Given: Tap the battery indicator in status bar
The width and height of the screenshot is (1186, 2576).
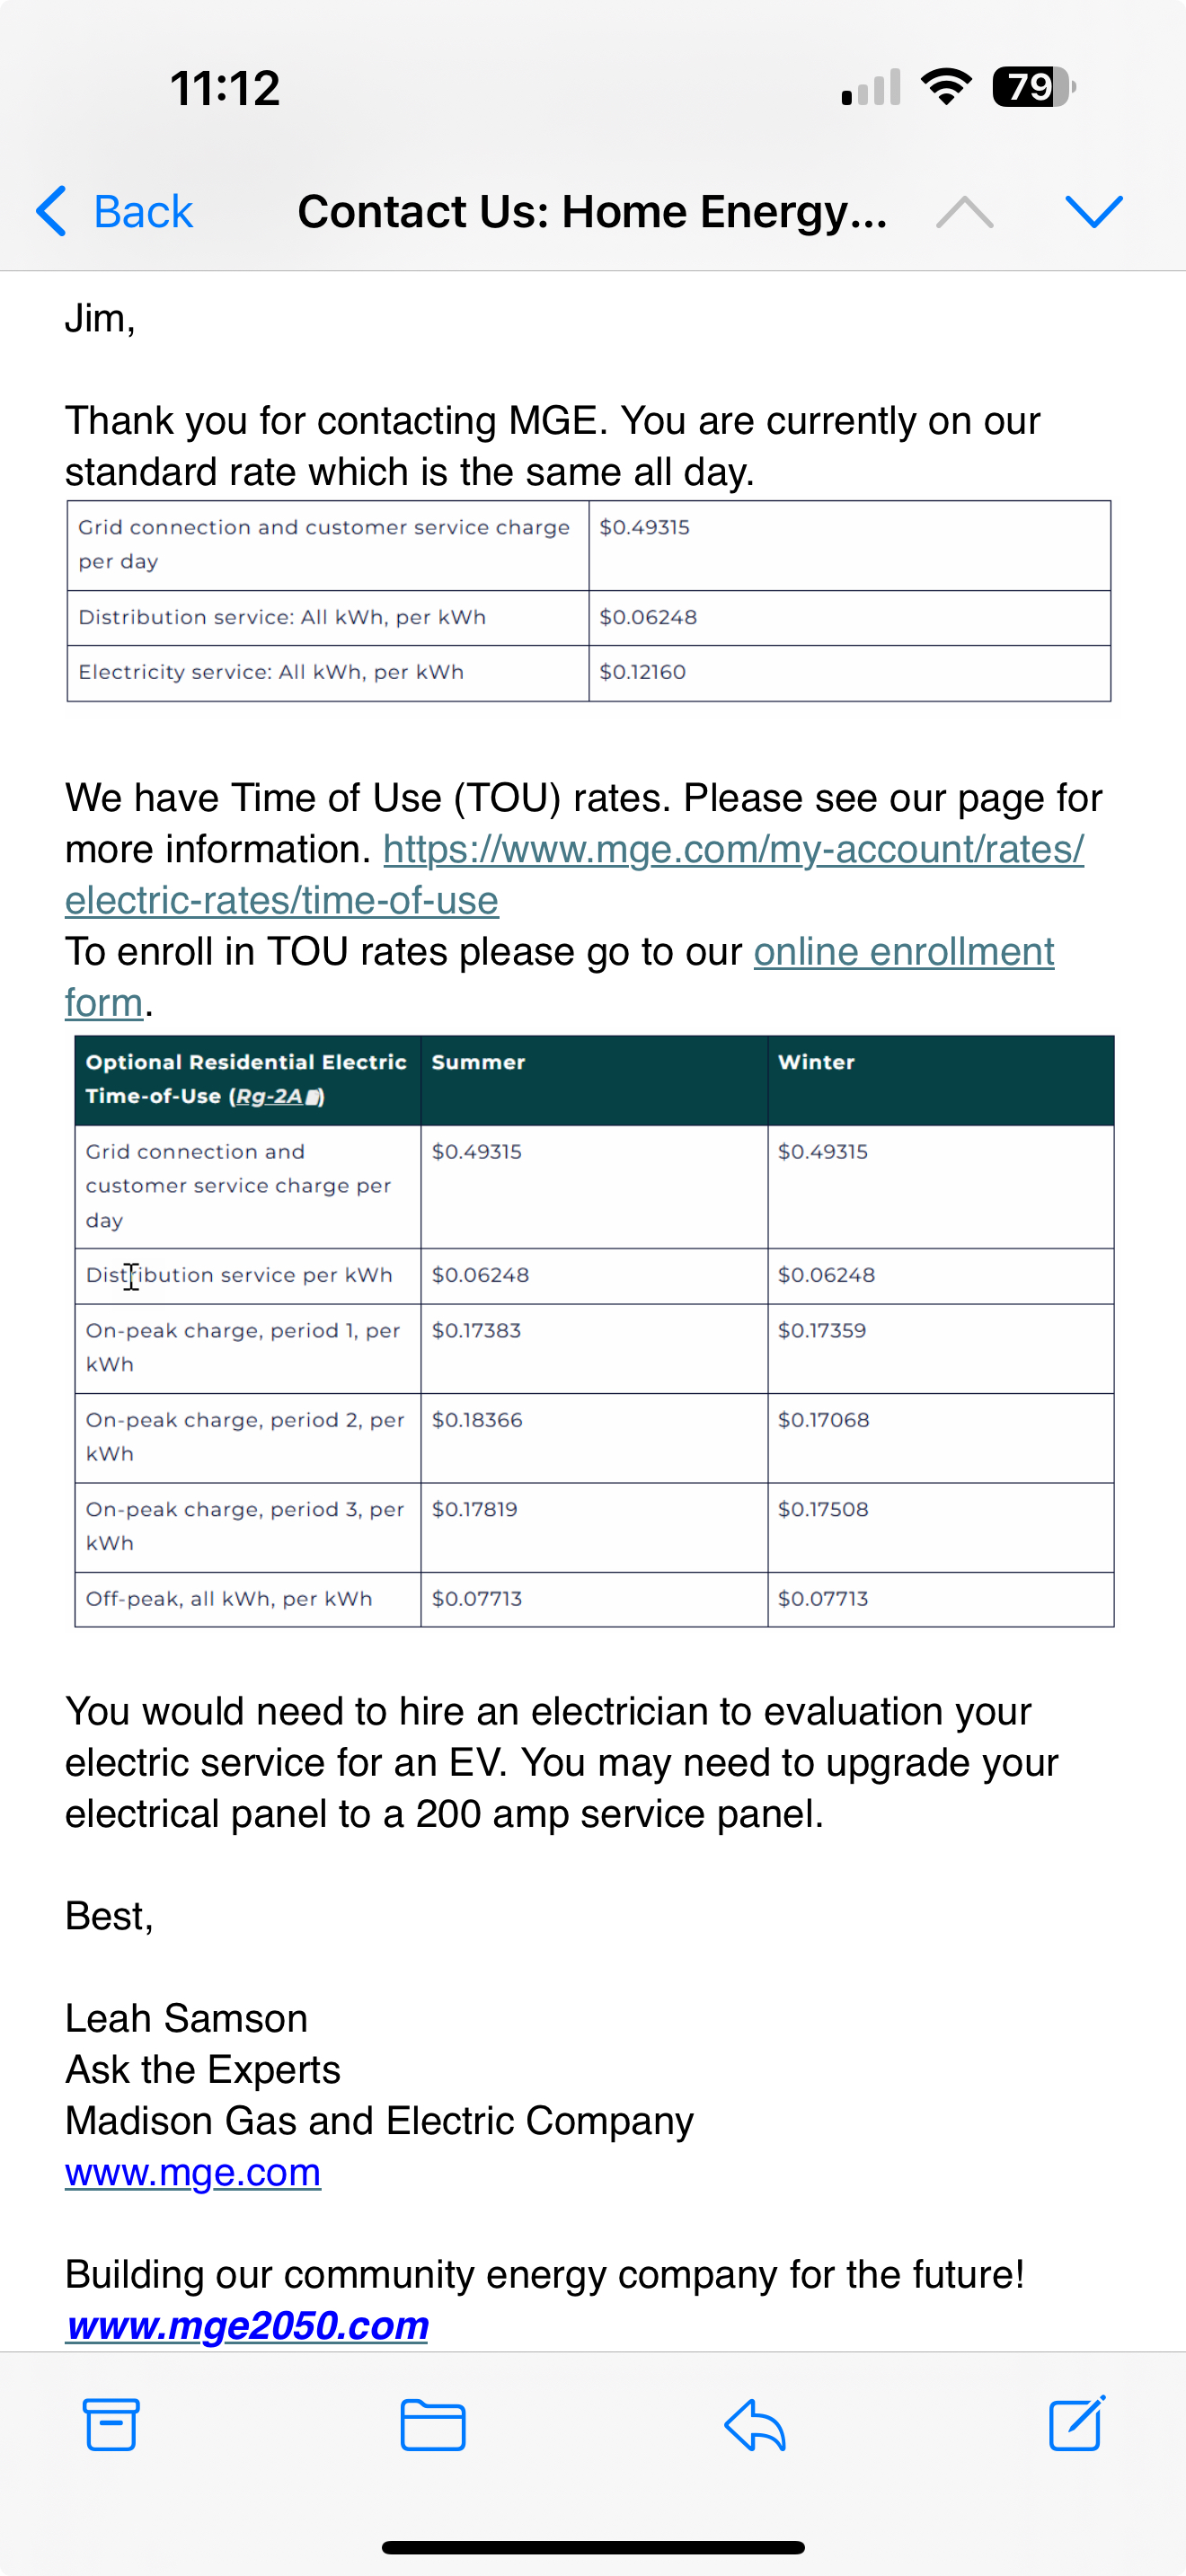Looking at the screenshot, I should tap(1032, 87).
